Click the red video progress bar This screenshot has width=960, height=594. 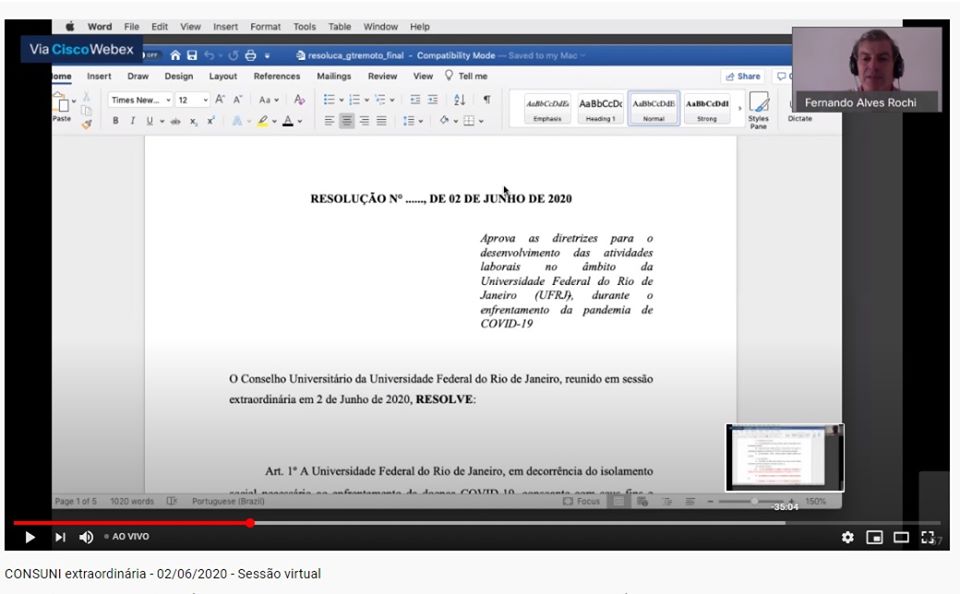pyautogui.click(x=130, y=522)
